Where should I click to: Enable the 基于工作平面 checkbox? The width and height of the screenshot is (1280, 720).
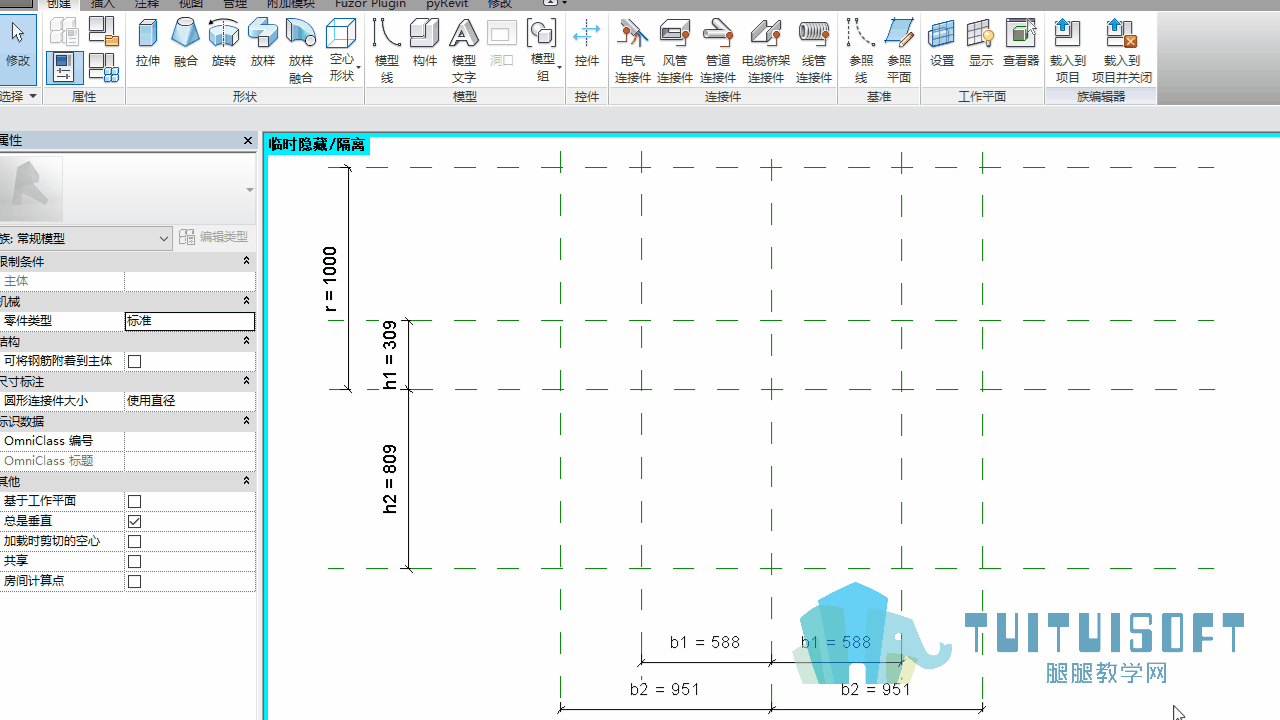(x=135, y=501)
